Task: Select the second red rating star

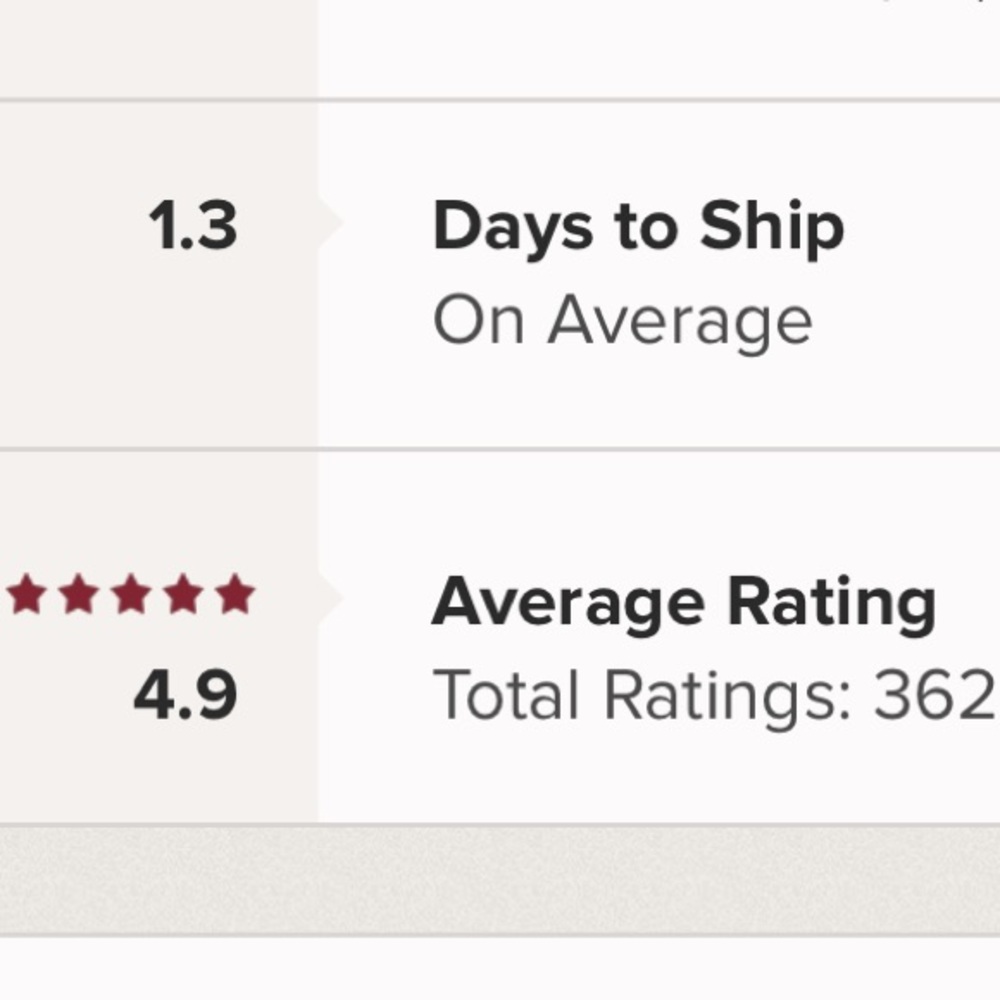Action: pyautogui.click(x=79, y=595)
